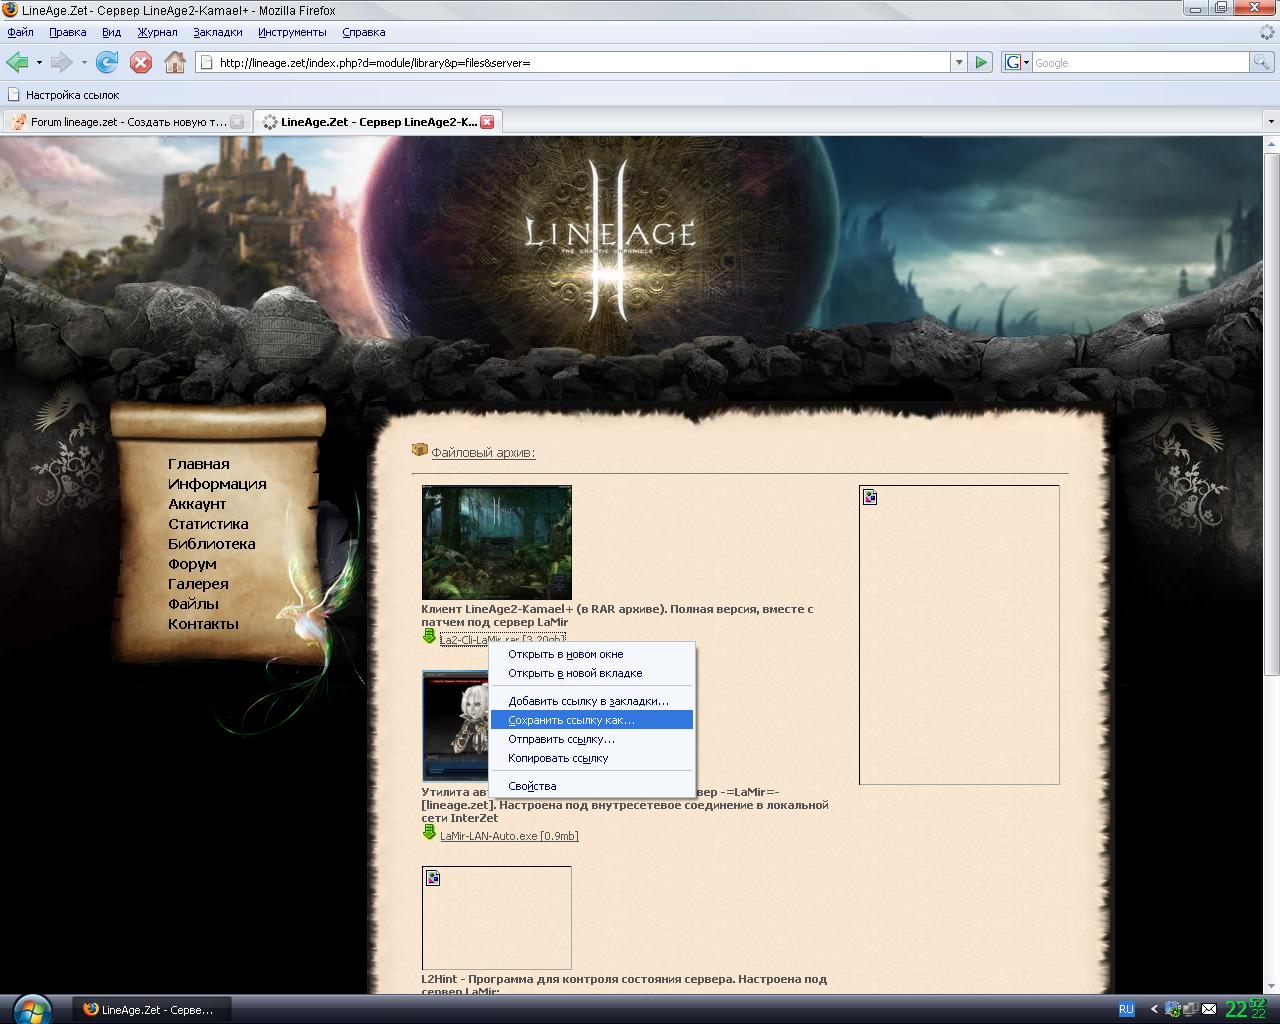Viewport: 1280px width, 1024px height.
Task: Click the Windows Start orb
Action: tap(32, 1008)
